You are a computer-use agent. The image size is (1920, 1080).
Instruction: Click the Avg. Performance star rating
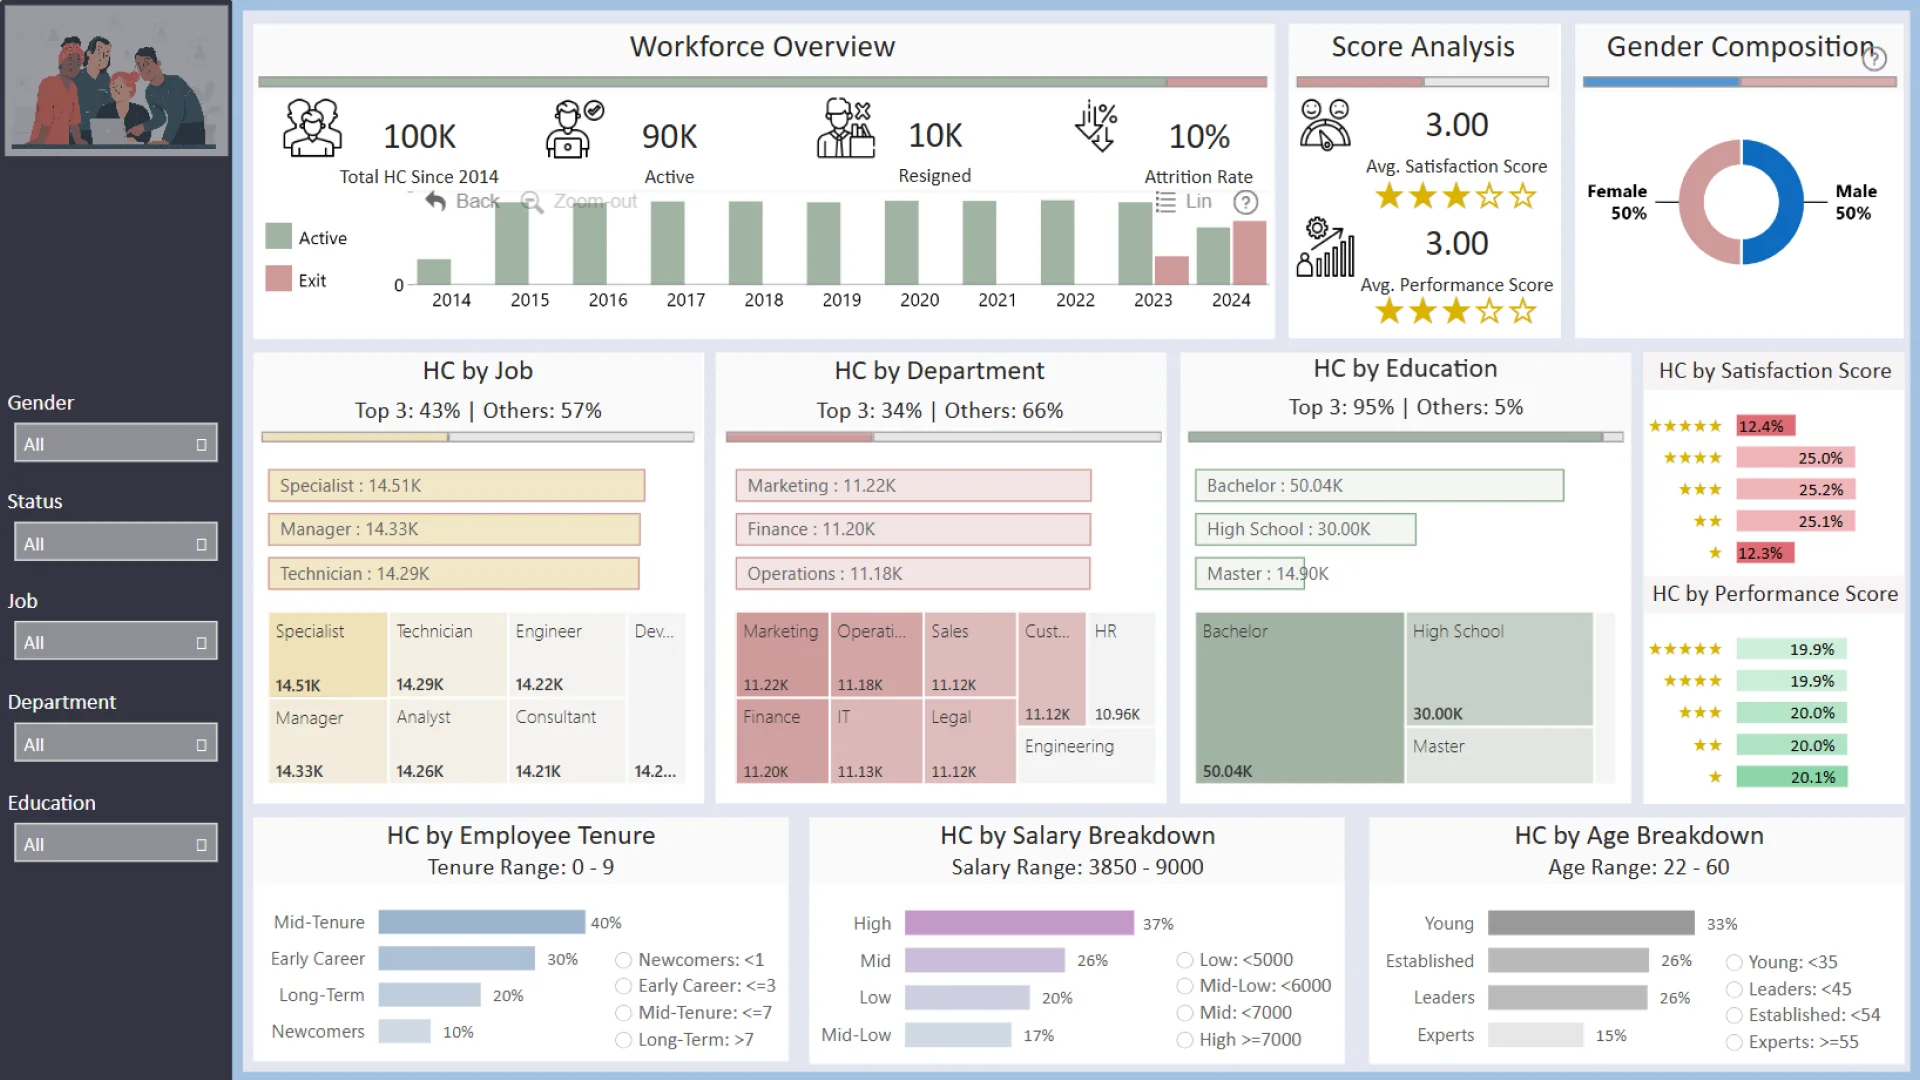click(x=1456, y=311)
